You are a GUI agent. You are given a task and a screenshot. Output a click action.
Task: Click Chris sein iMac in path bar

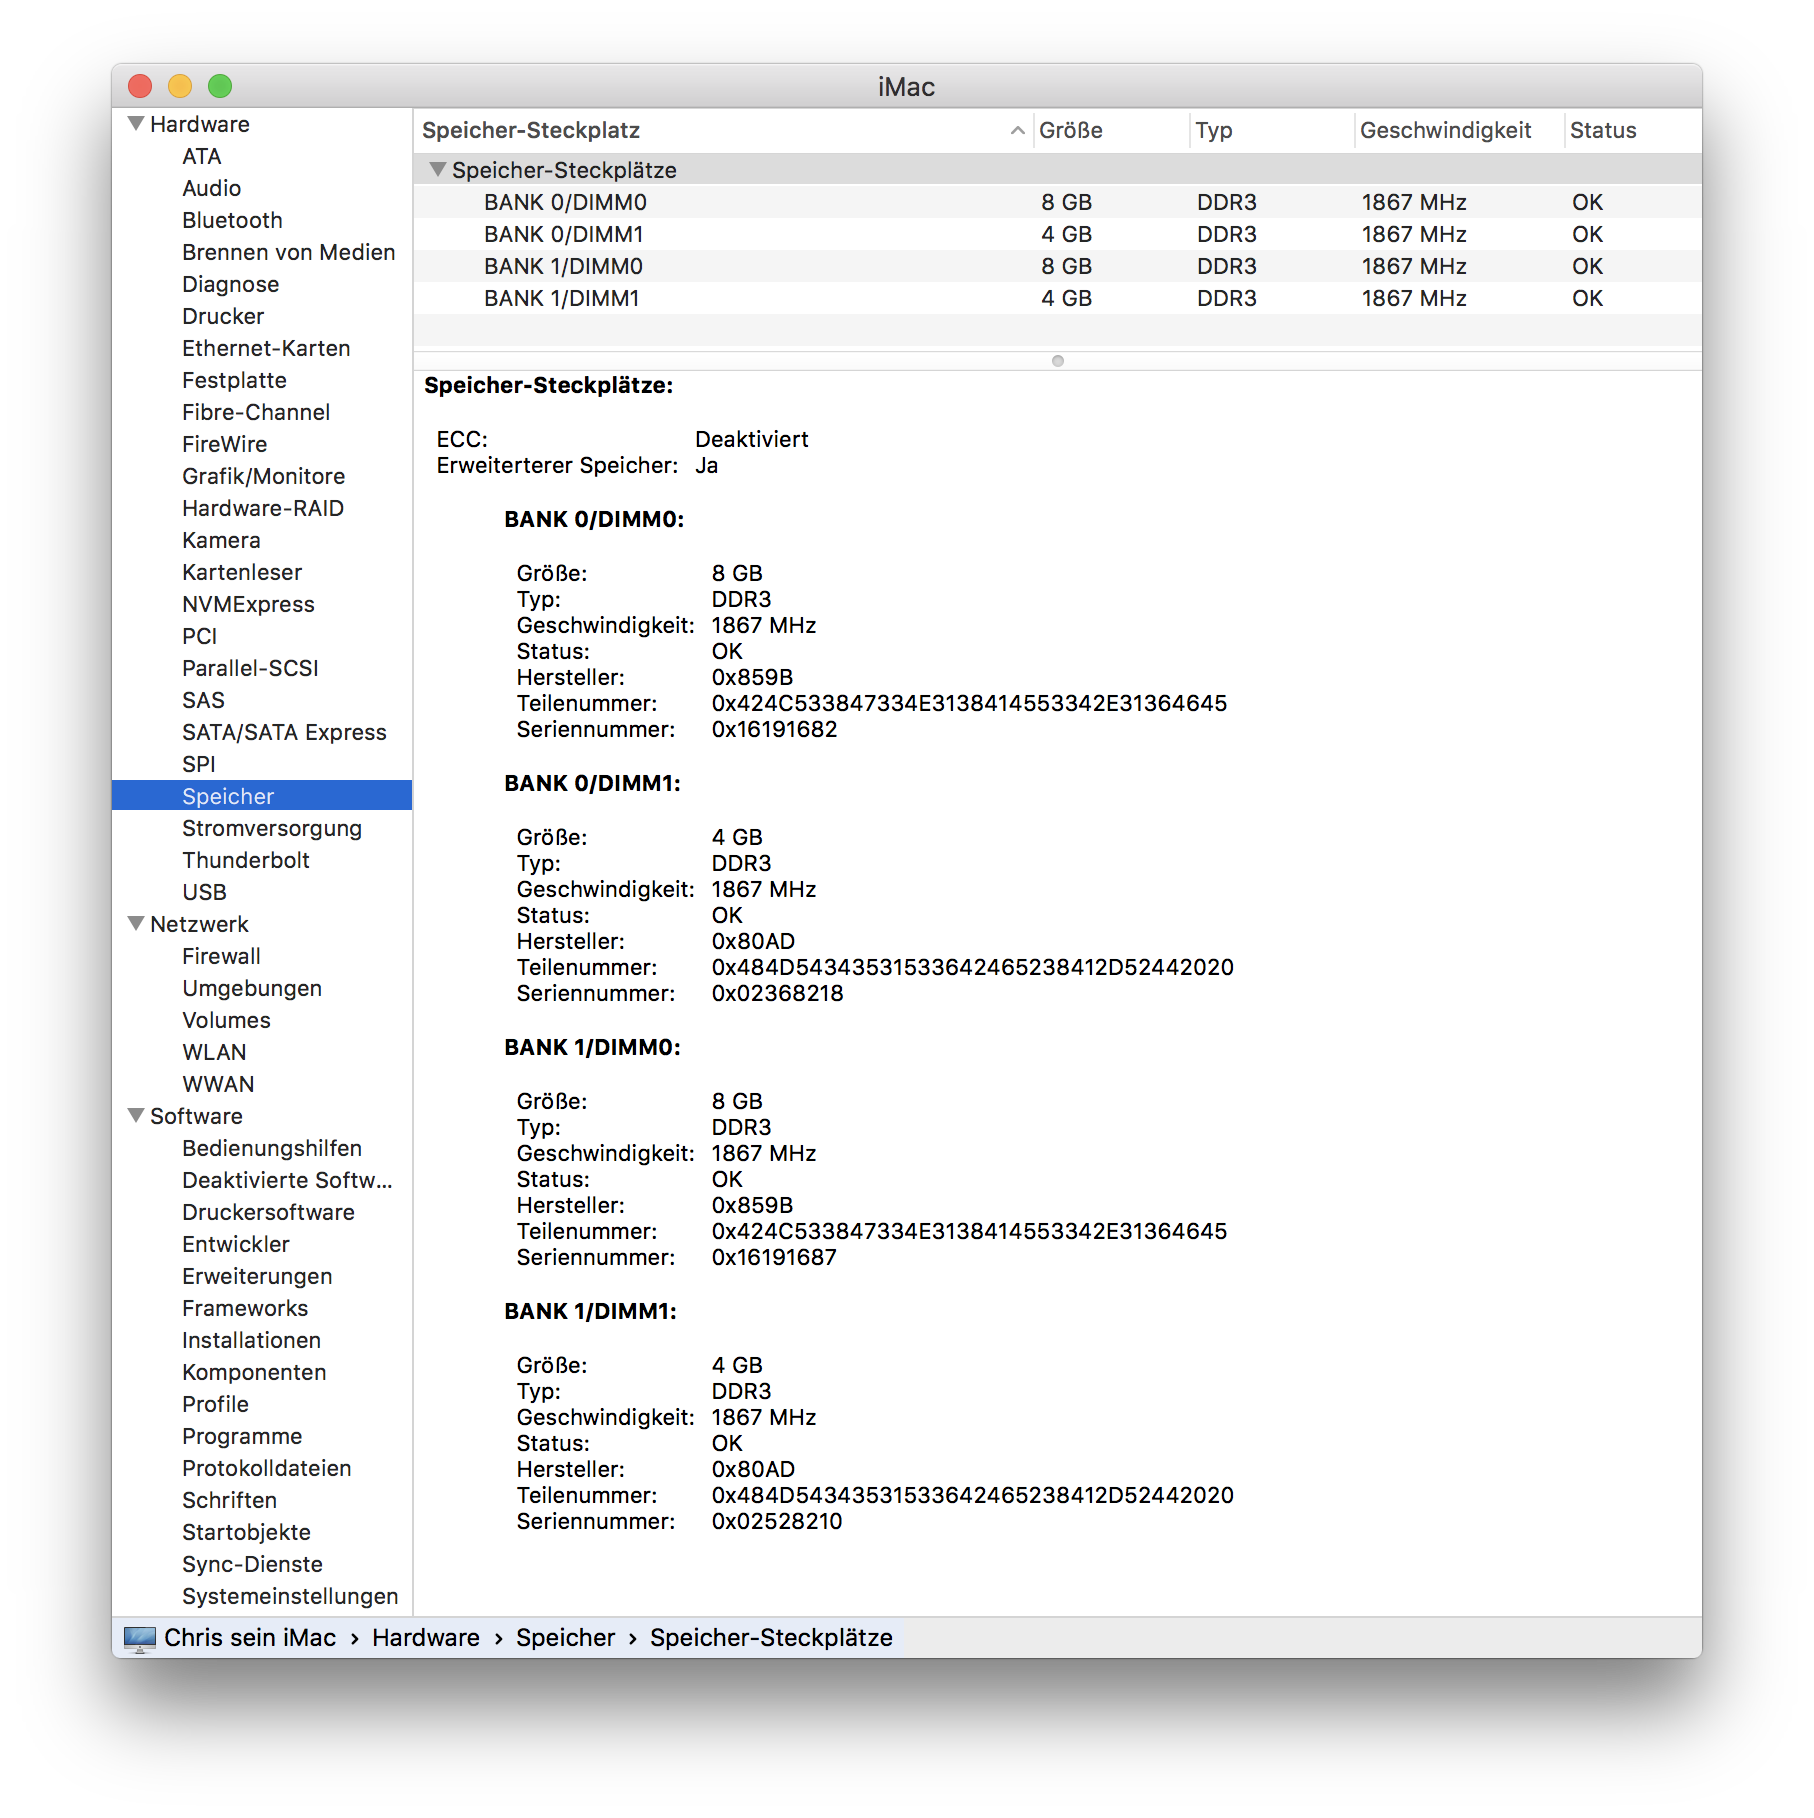click(x=250, y=1638)
